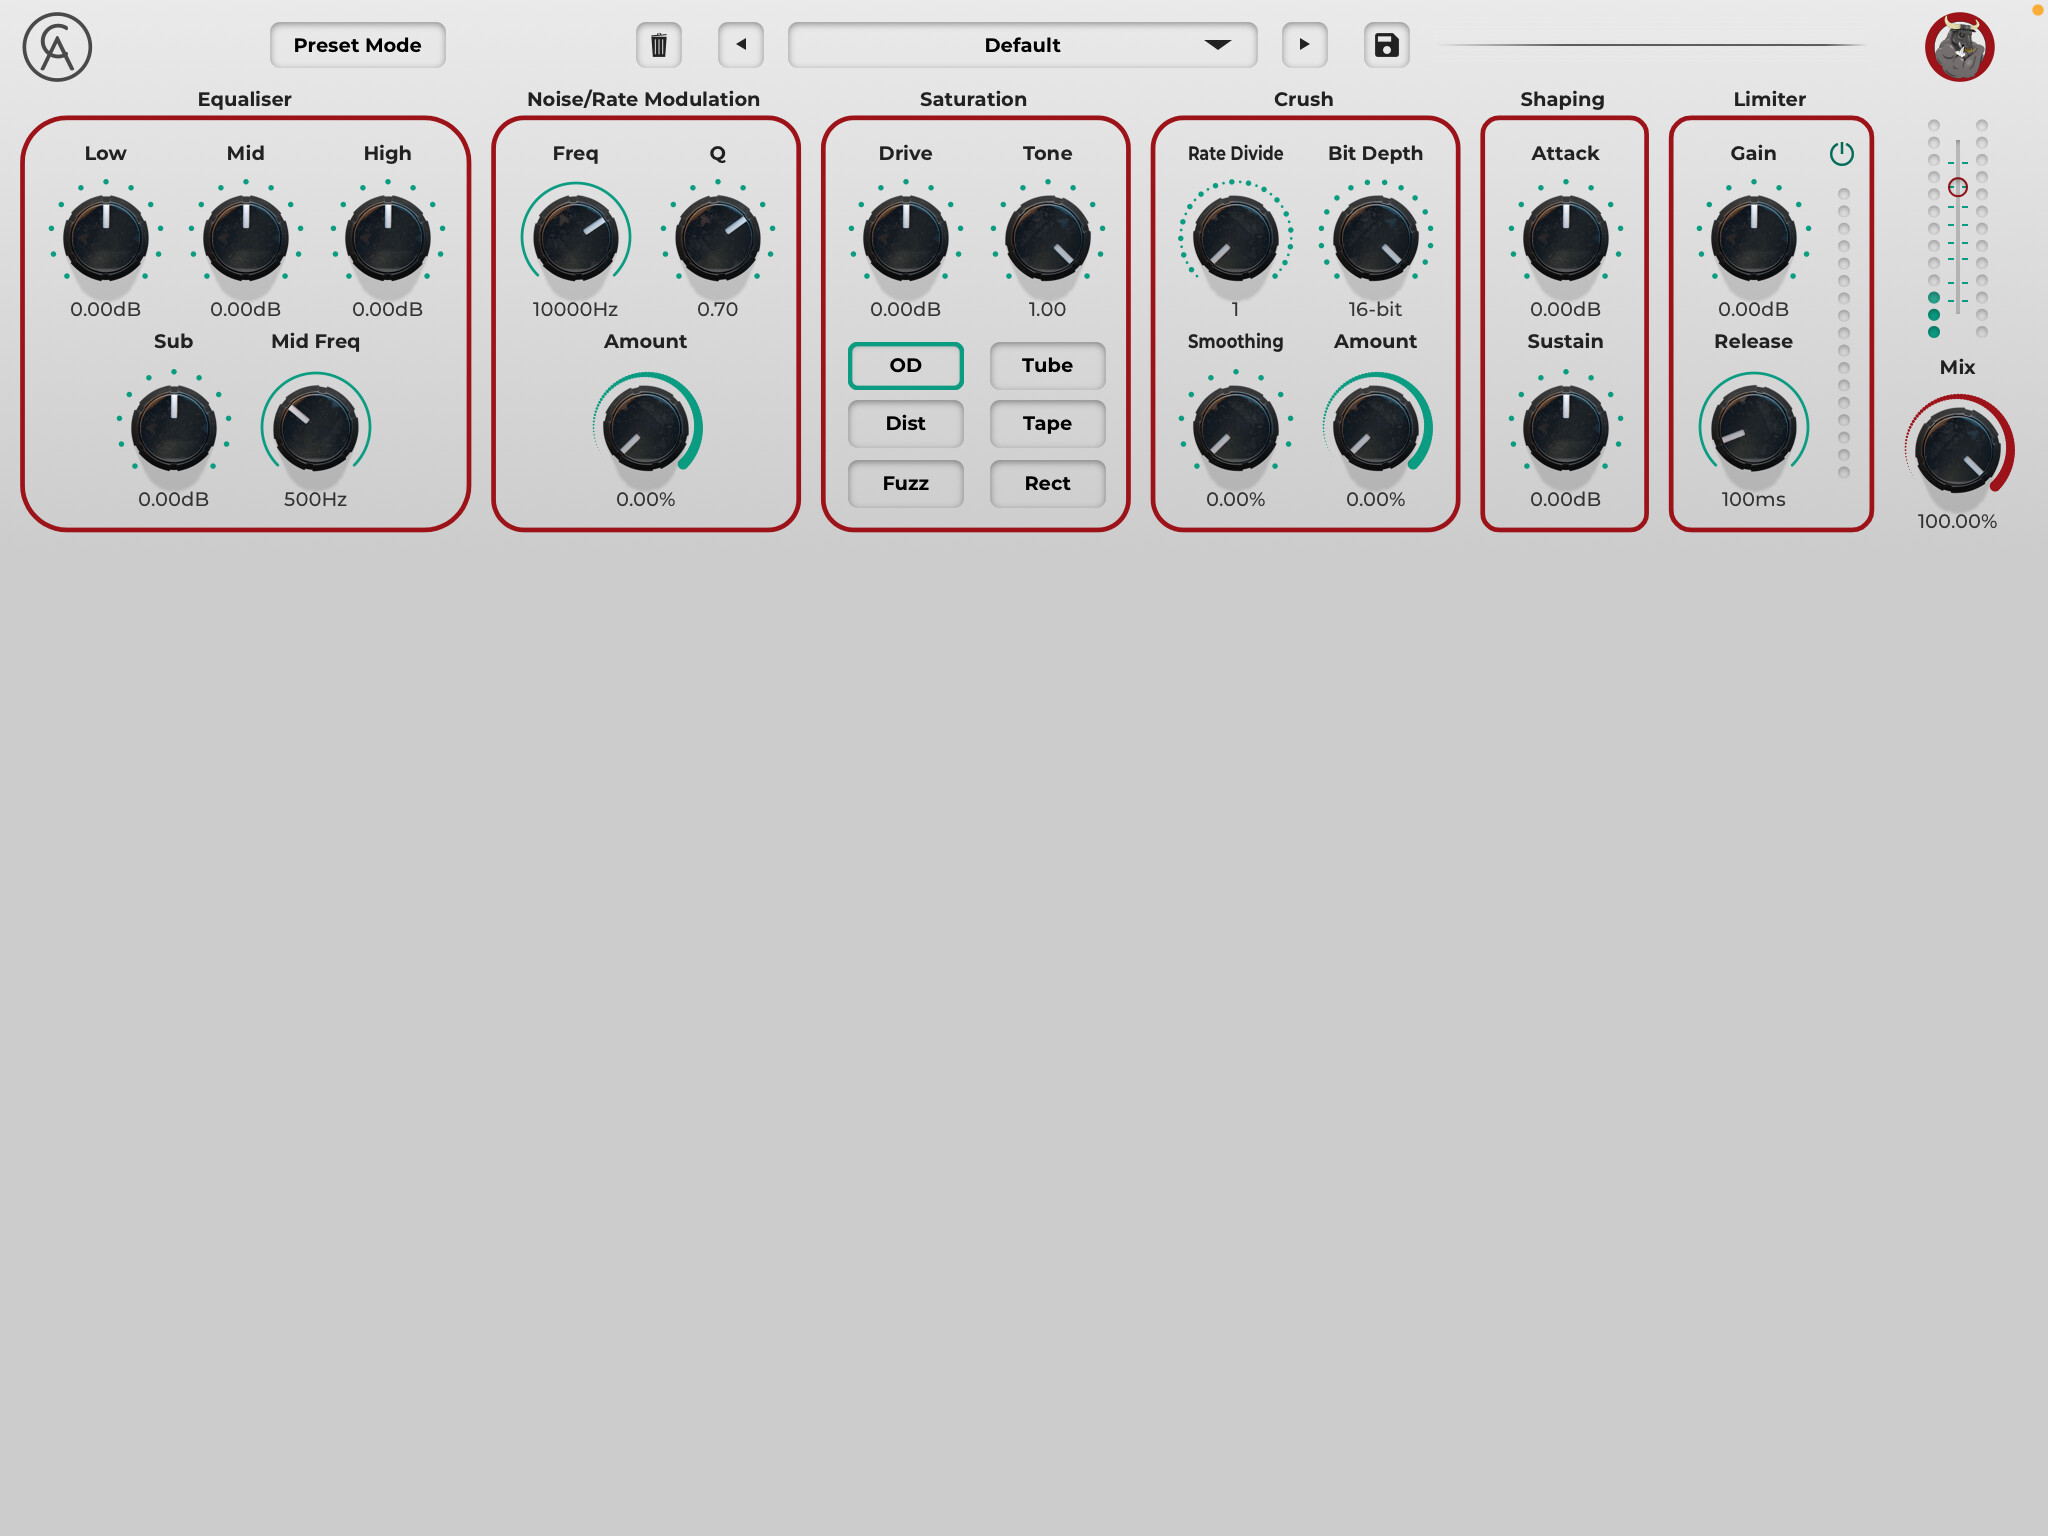Click the trash can delete preset icon
The image size is (2048, 1536).
[658, 45]
